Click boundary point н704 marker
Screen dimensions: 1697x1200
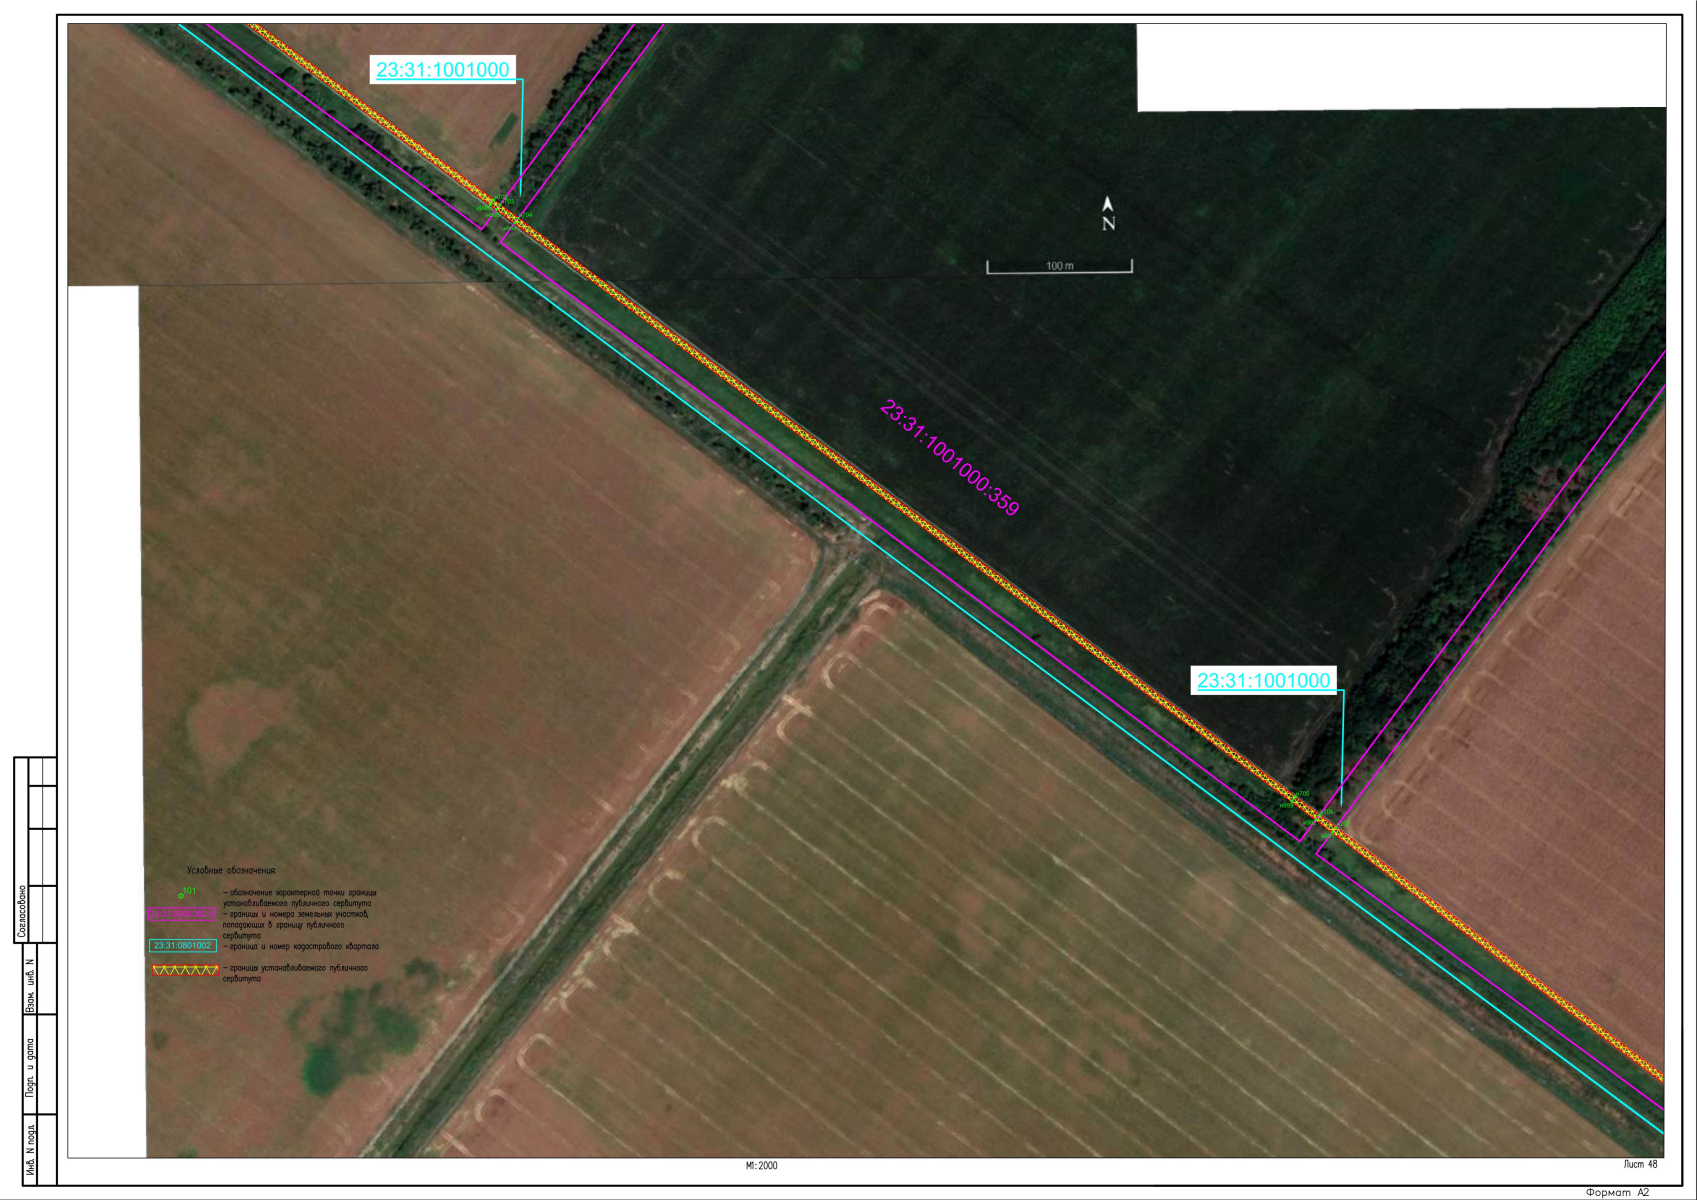click(518, 220)
